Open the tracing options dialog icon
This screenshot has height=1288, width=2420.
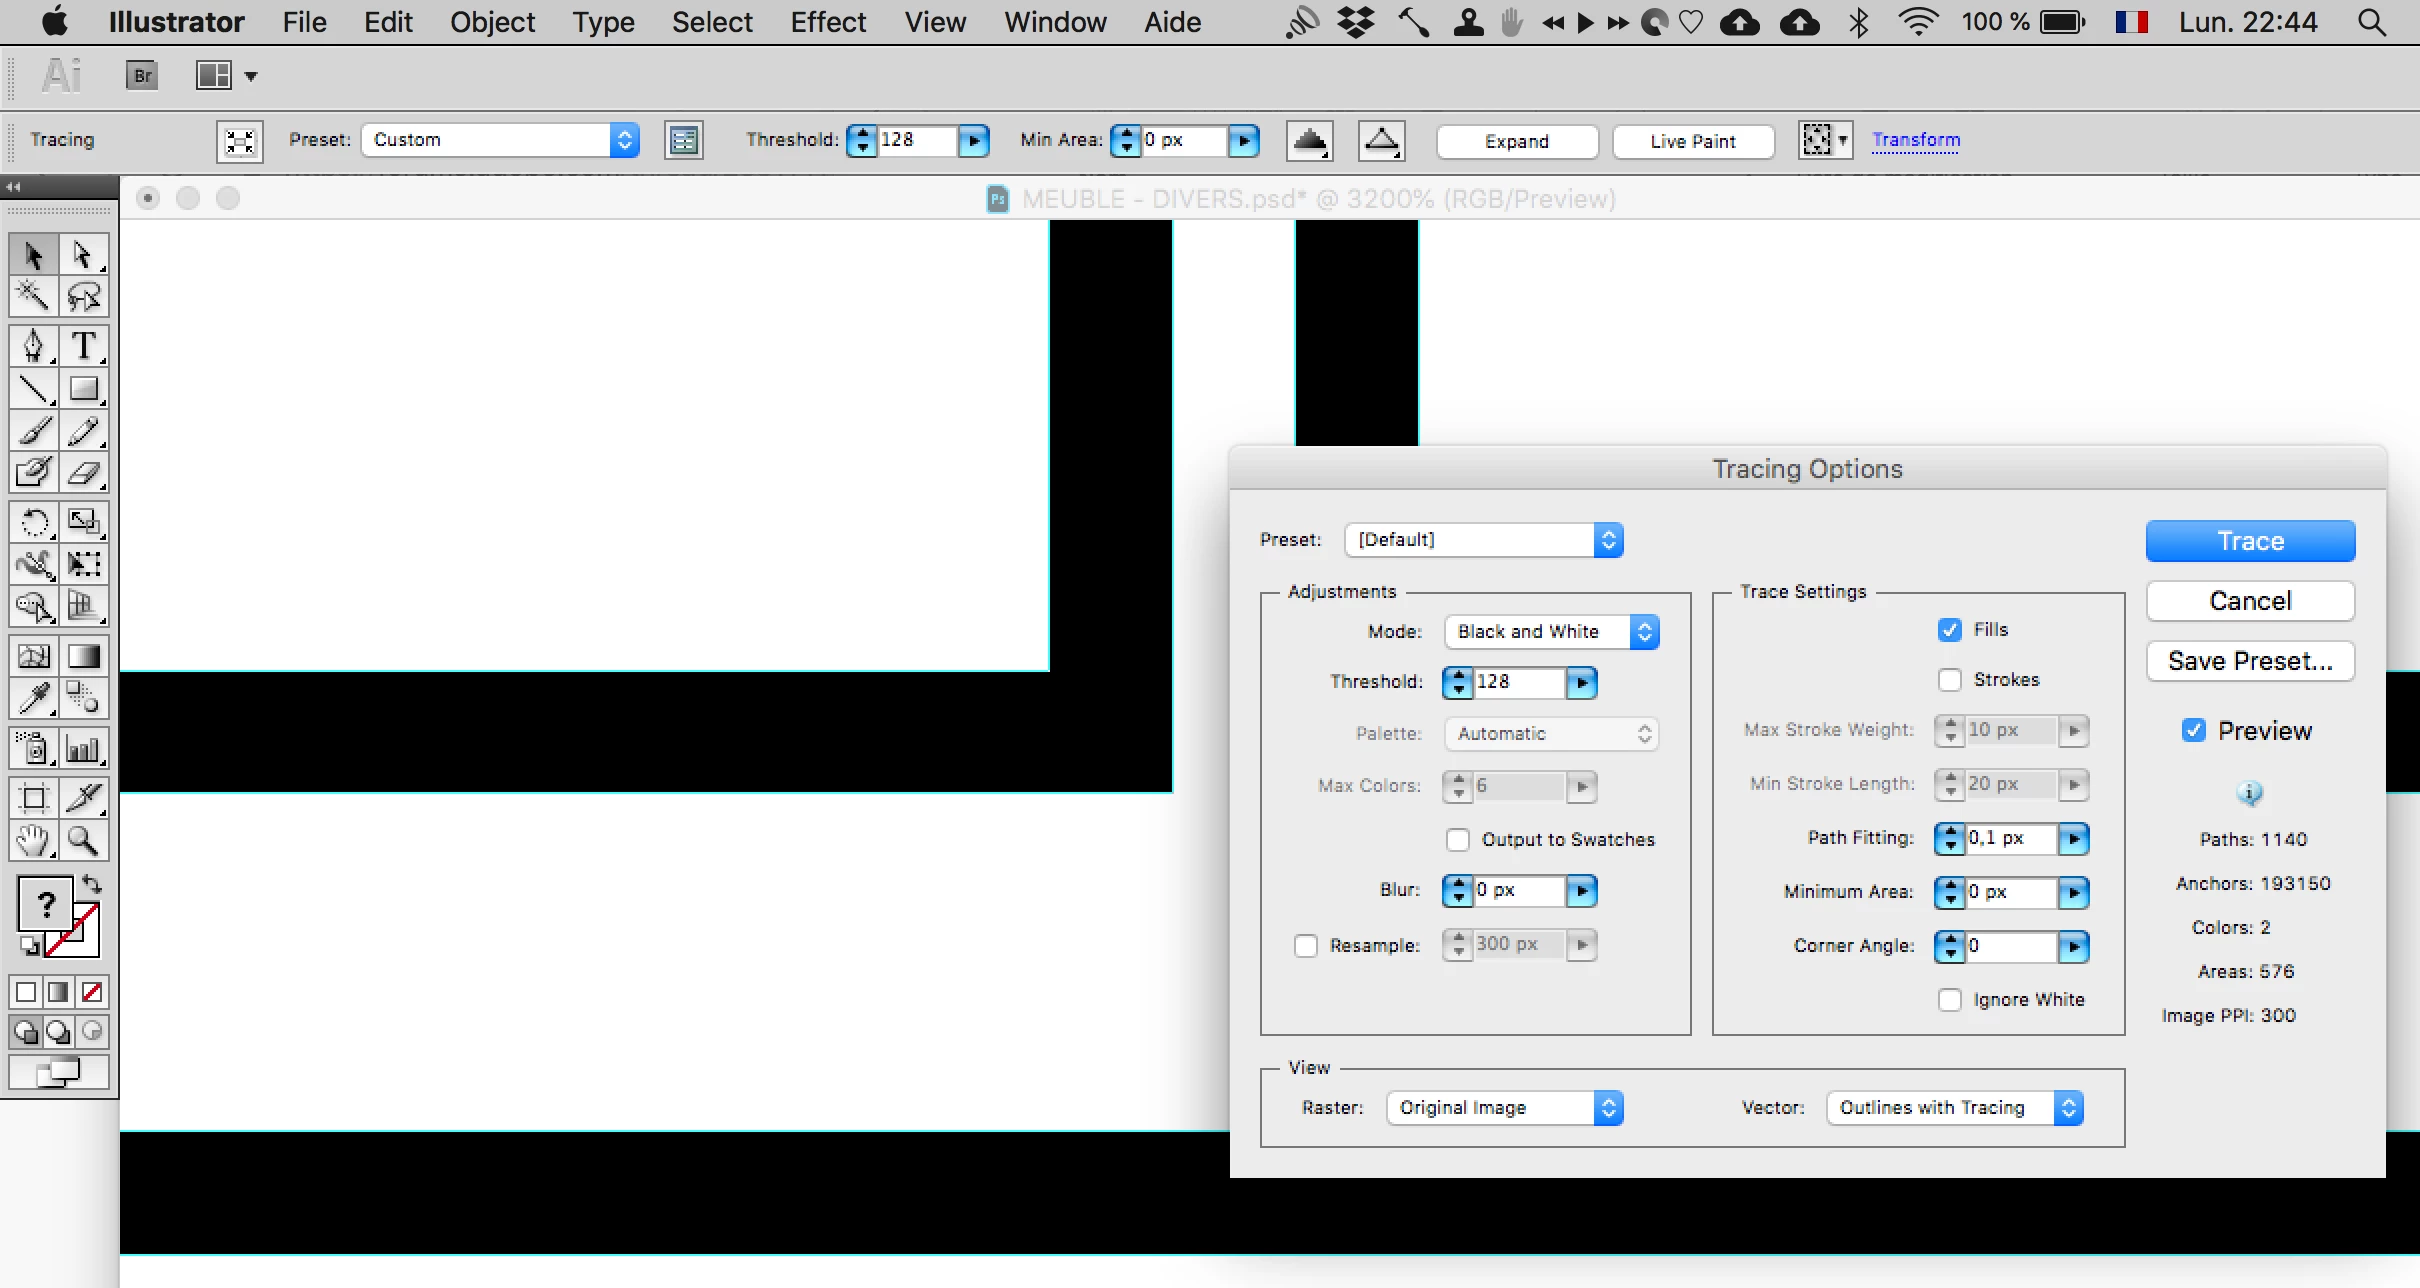[684, 140]
